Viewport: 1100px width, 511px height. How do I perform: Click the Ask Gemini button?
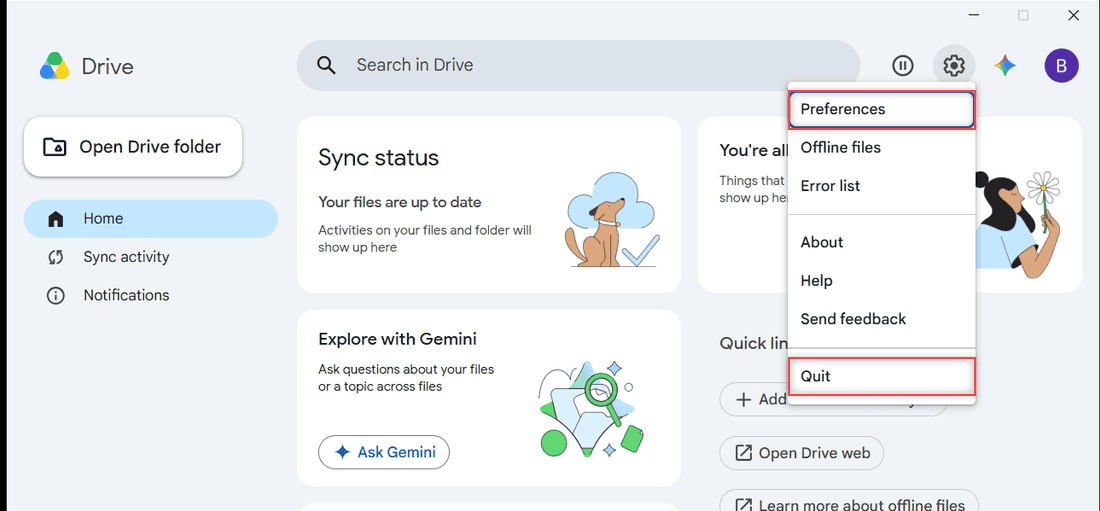384,452
